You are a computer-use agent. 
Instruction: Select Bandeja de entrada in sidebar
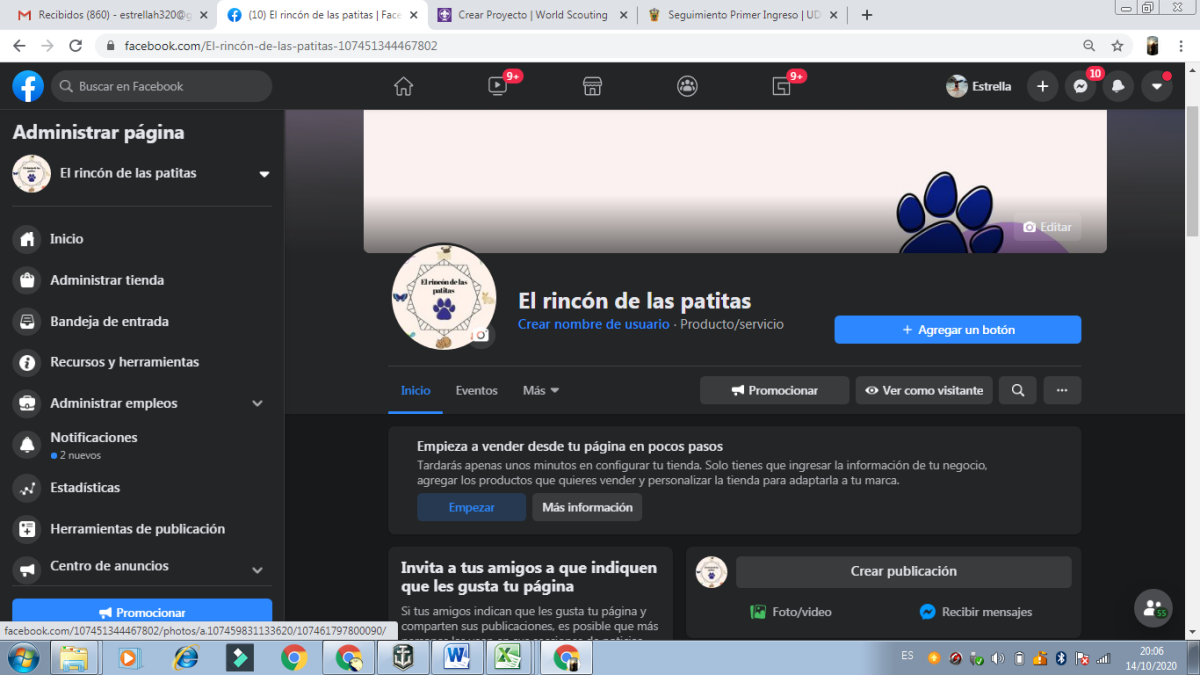[x=109, y=321]
